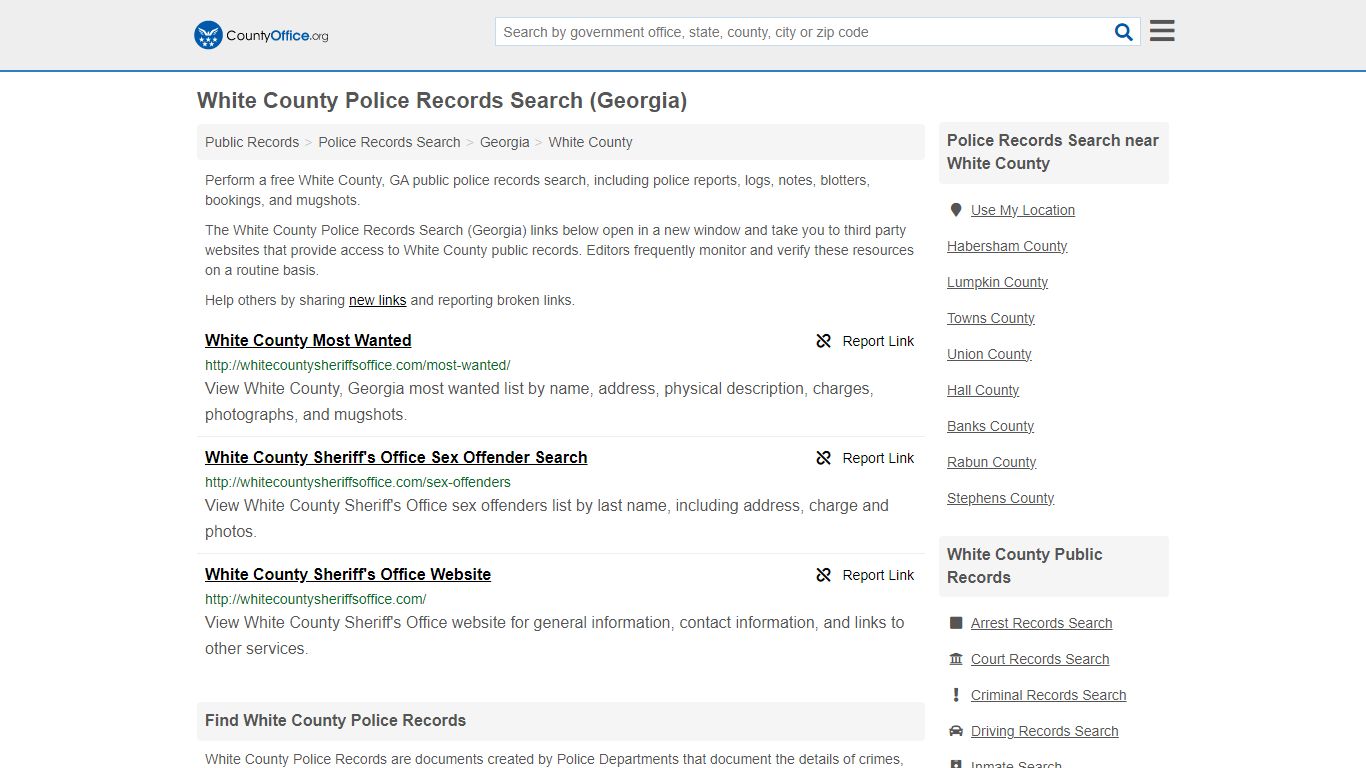The width and height of the screenshot is (1366, 768).
Task: Open the hamburger menu
Action: click(x=1162, y=31)
